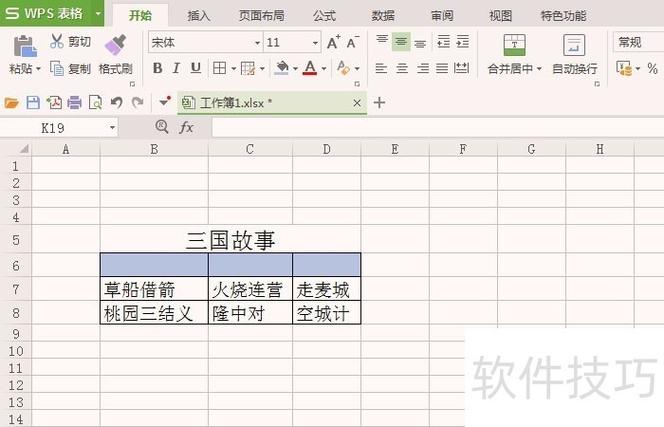Open fill color dropdown arrow
Viewport: 664px width, 427px height.
click(295, 68)
